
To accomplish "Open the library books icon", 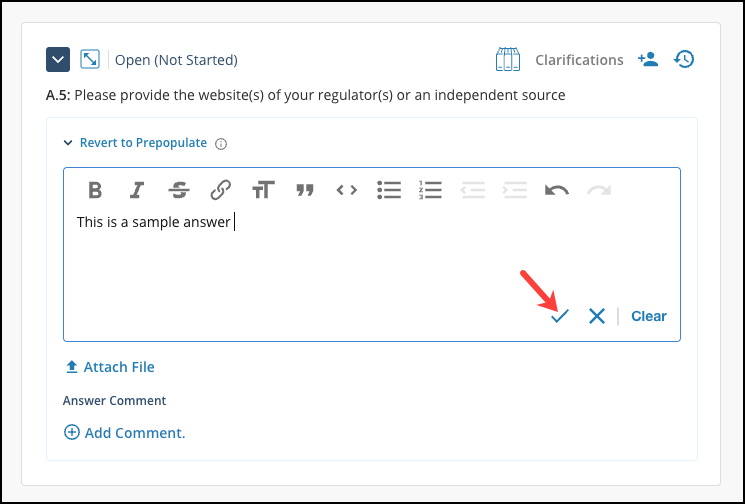I will (507, 59).
